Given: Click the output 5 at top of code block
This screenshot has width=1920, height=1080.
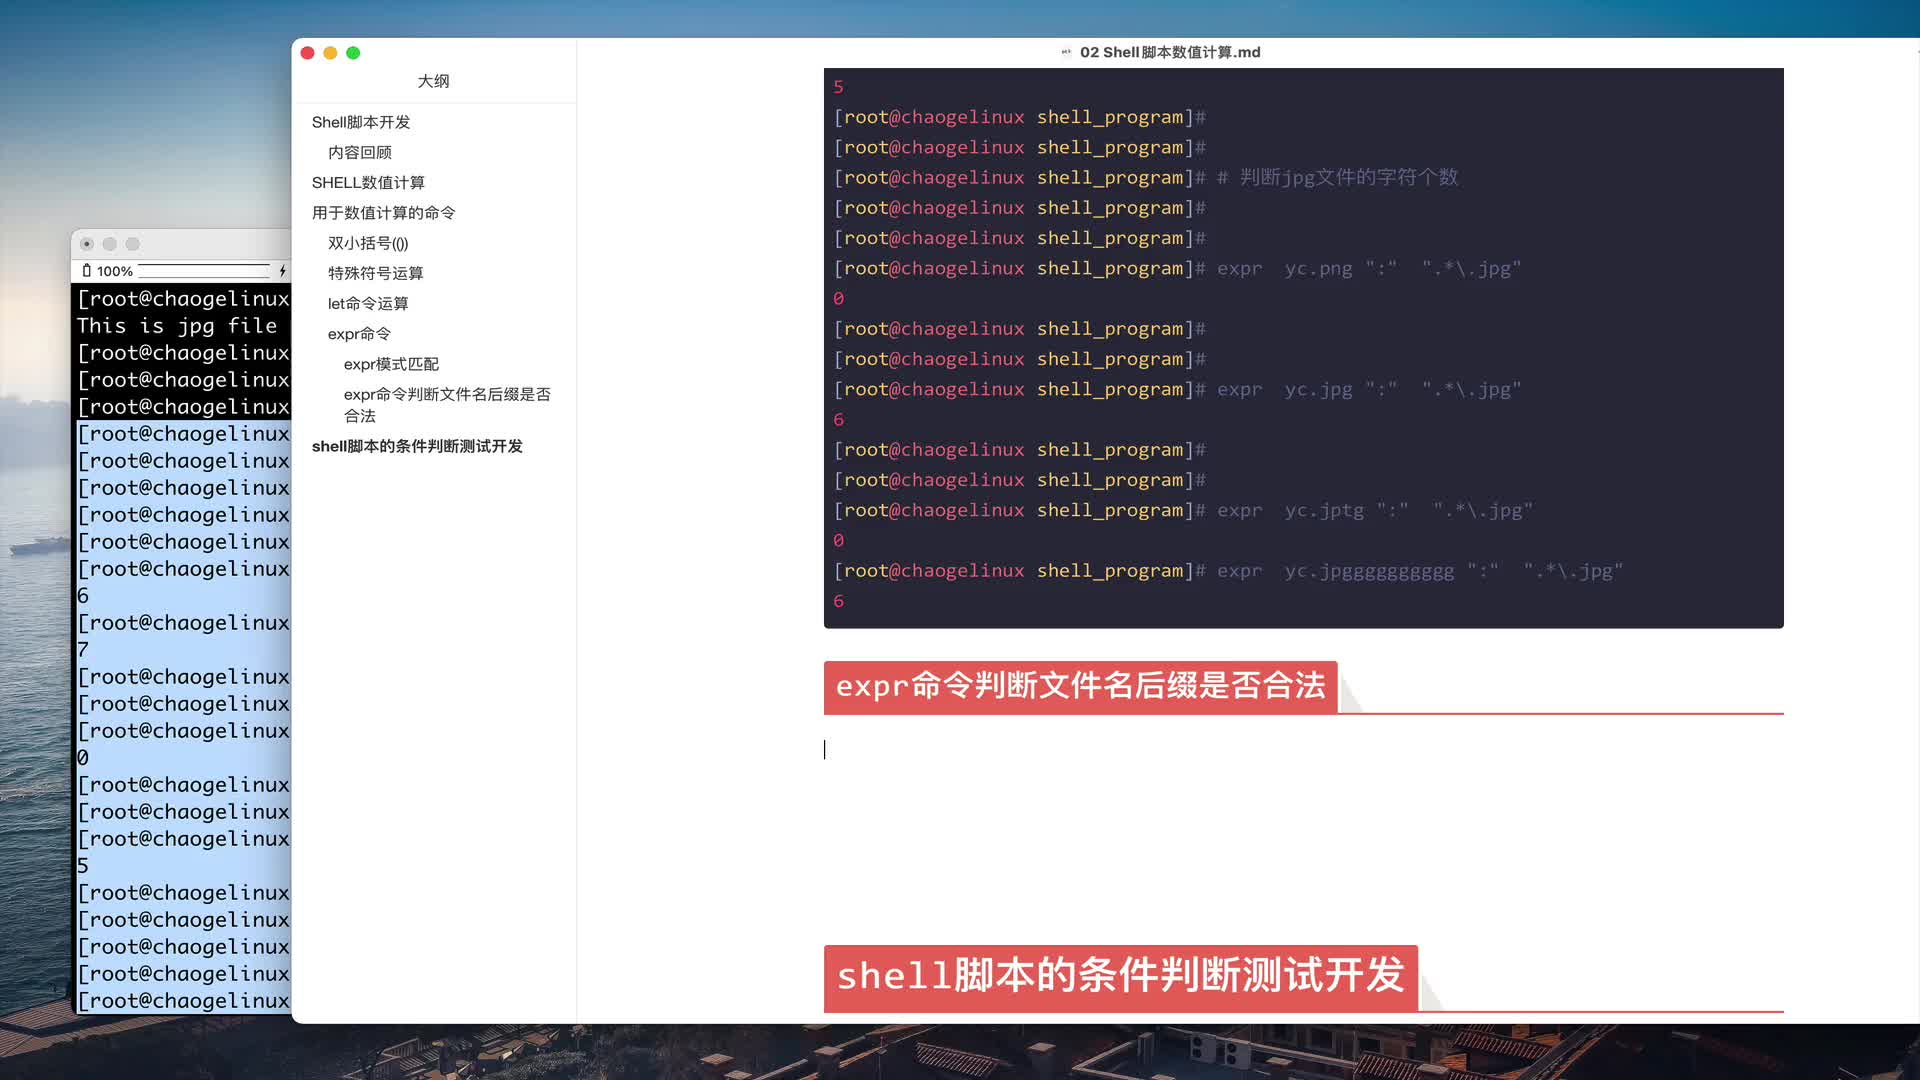Looking at the screenshot, I should pos(838,87).
